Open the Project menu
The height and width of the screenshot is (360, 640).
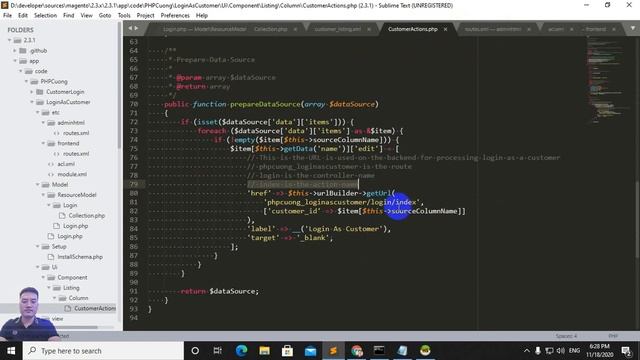(145, 15)
